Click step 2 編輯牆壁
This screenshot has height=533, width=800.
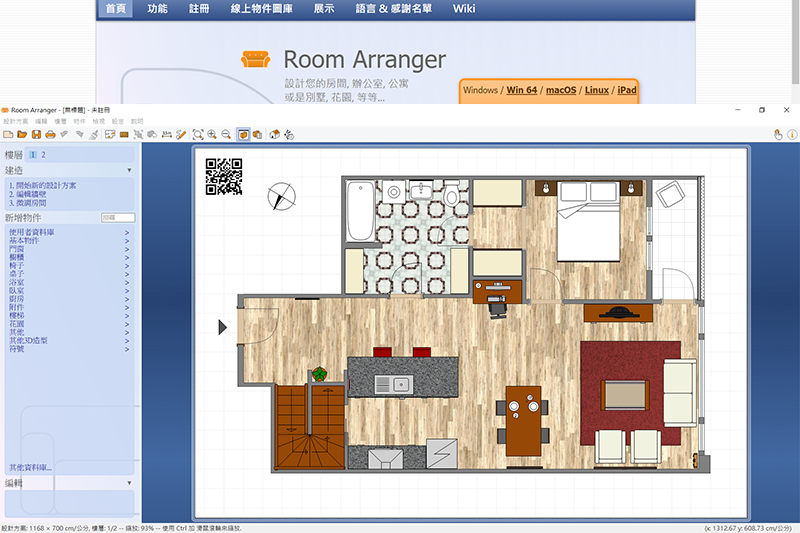[28, 194]
